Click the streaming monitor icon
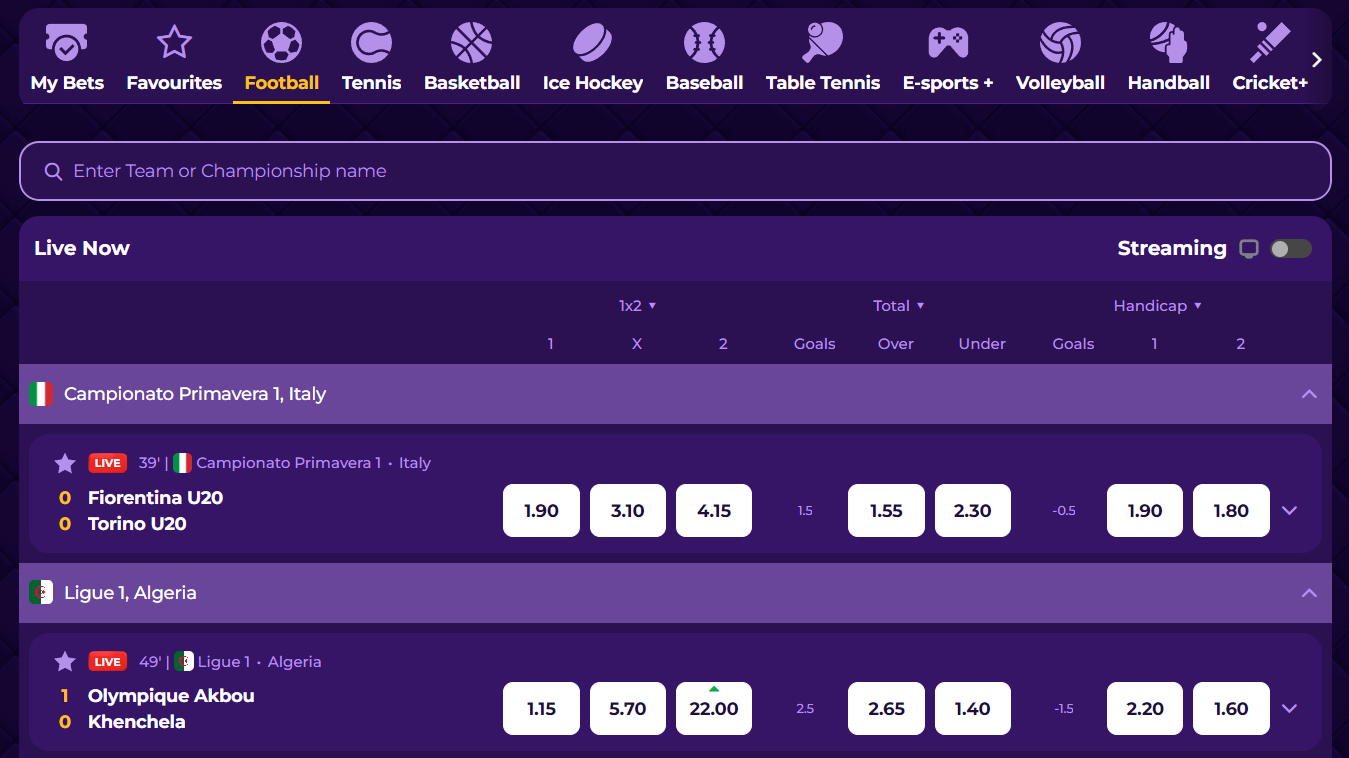Screen dimensions: 1349x758 (x=1249, y=249)
